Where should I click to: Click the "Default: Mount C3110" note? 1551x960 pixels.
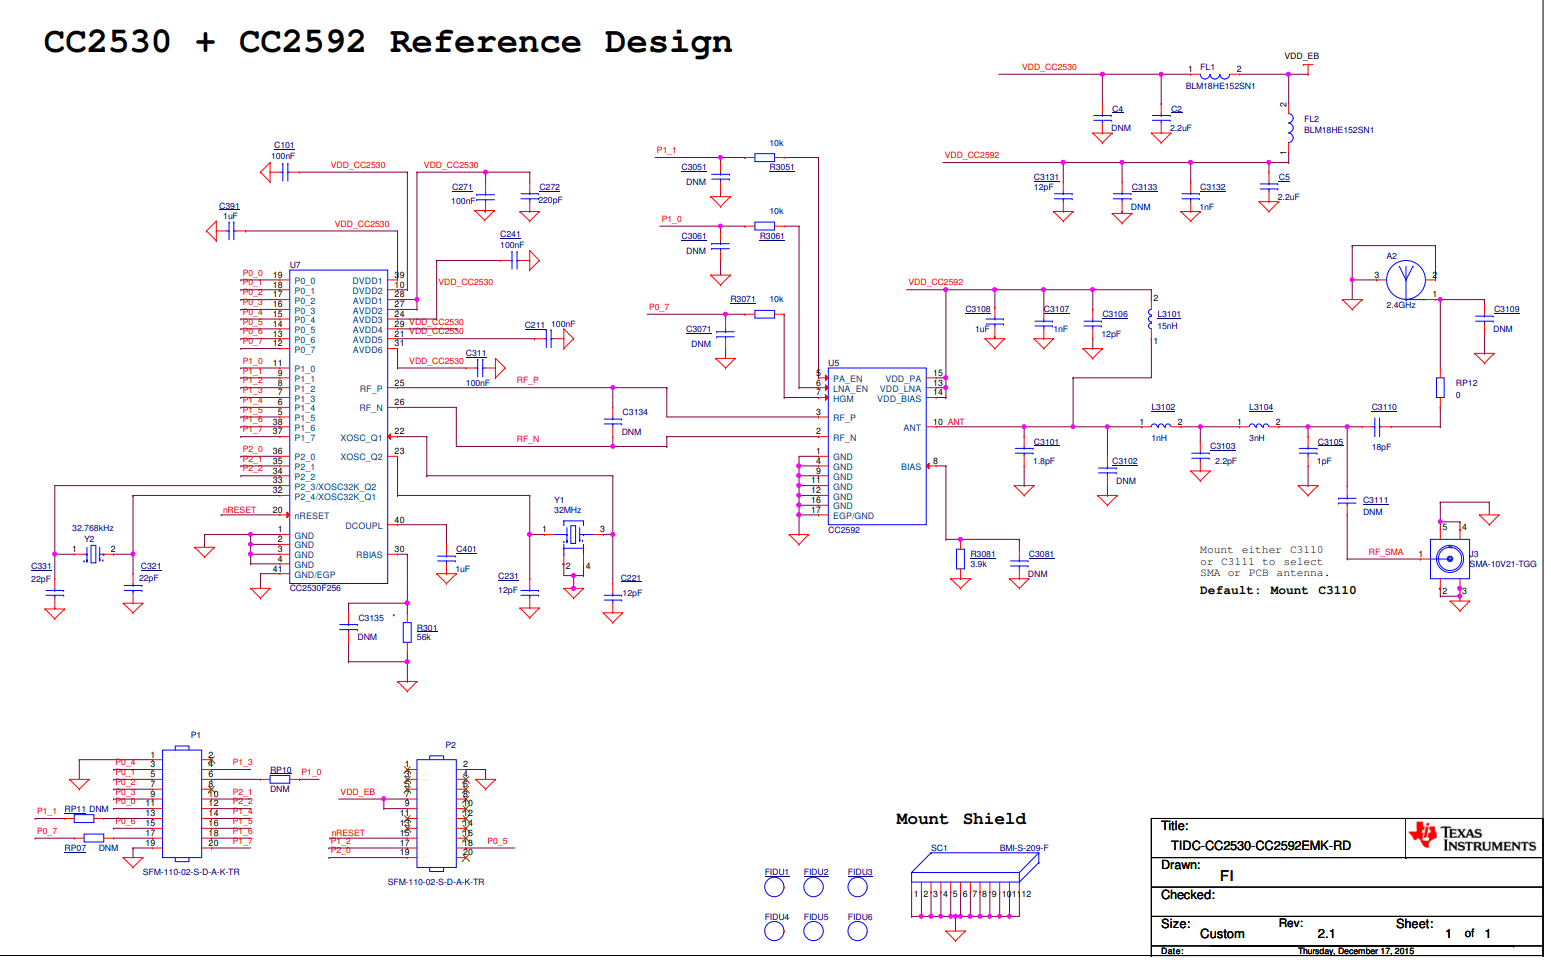1277,591
